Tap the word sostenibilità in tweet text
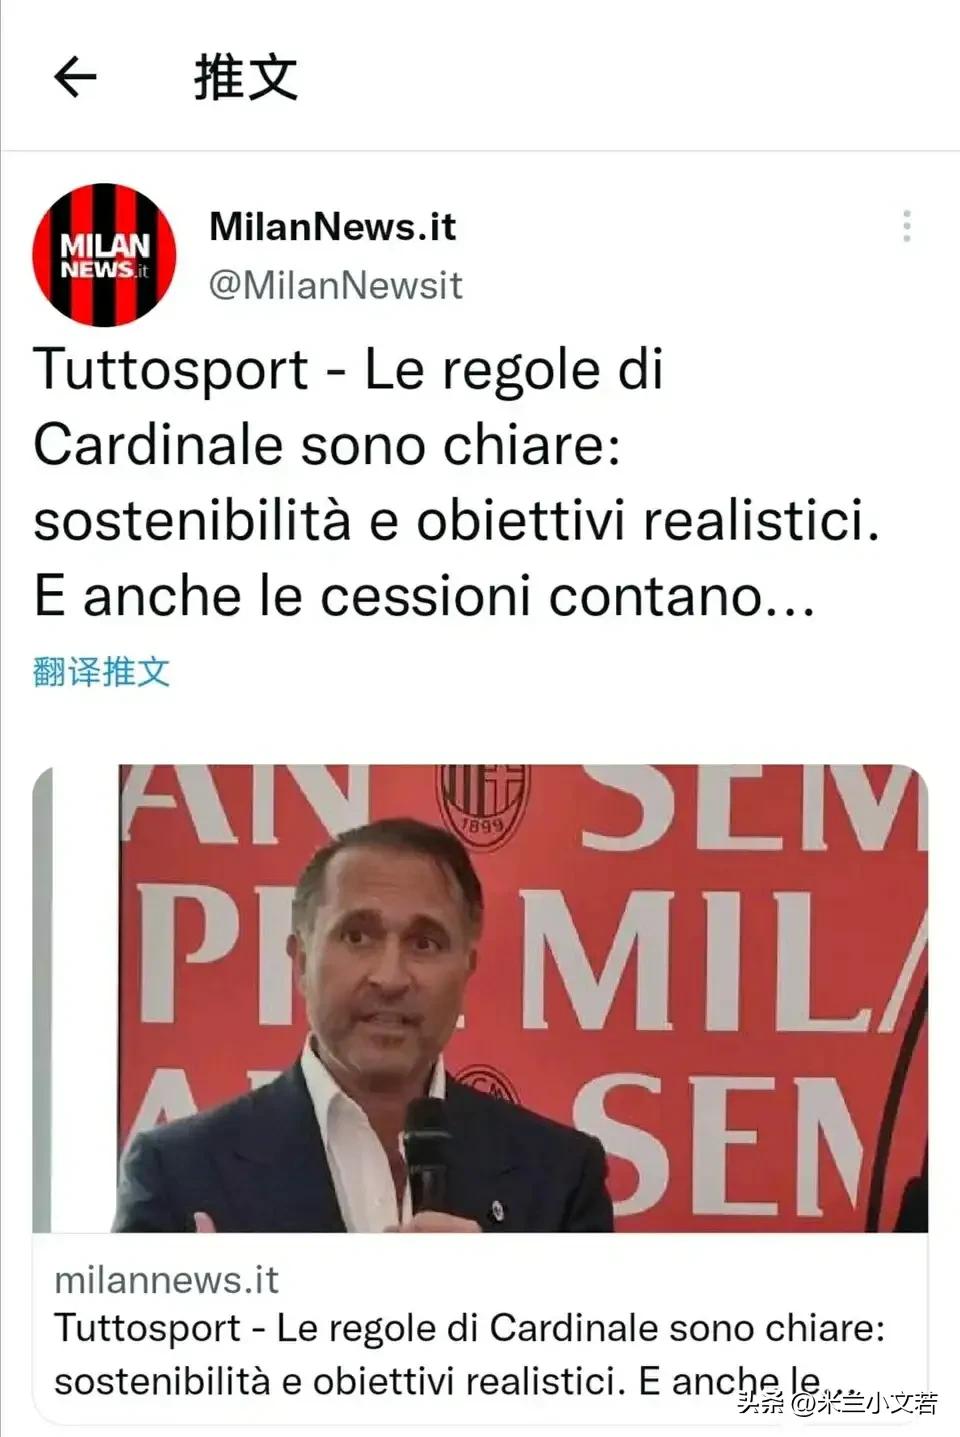The image size is (960, 1437). 192,521
